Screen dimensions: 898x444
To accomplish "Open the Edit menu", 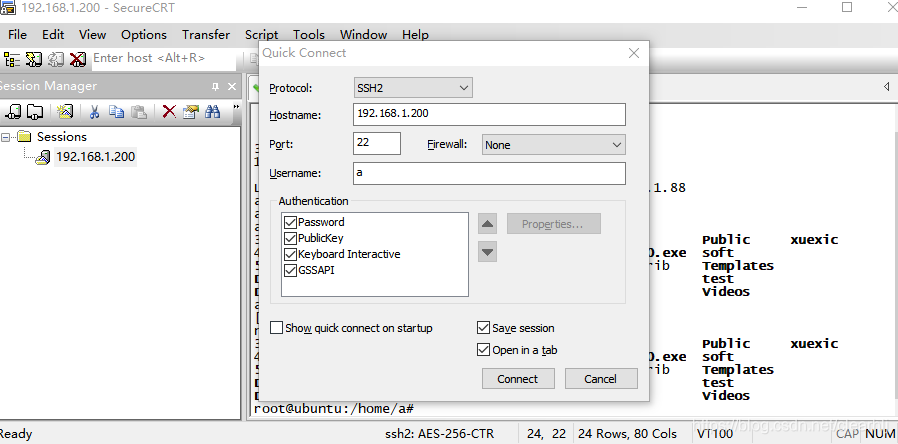I will pyautogui.click(x=53, y=35).
